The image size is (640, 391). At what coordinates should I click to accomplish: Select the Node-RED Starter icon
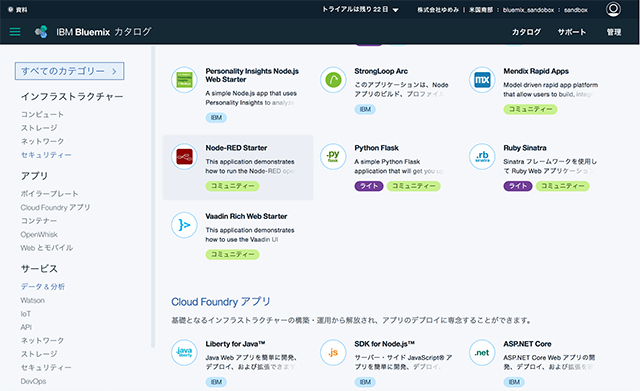[x=184, y=156]
